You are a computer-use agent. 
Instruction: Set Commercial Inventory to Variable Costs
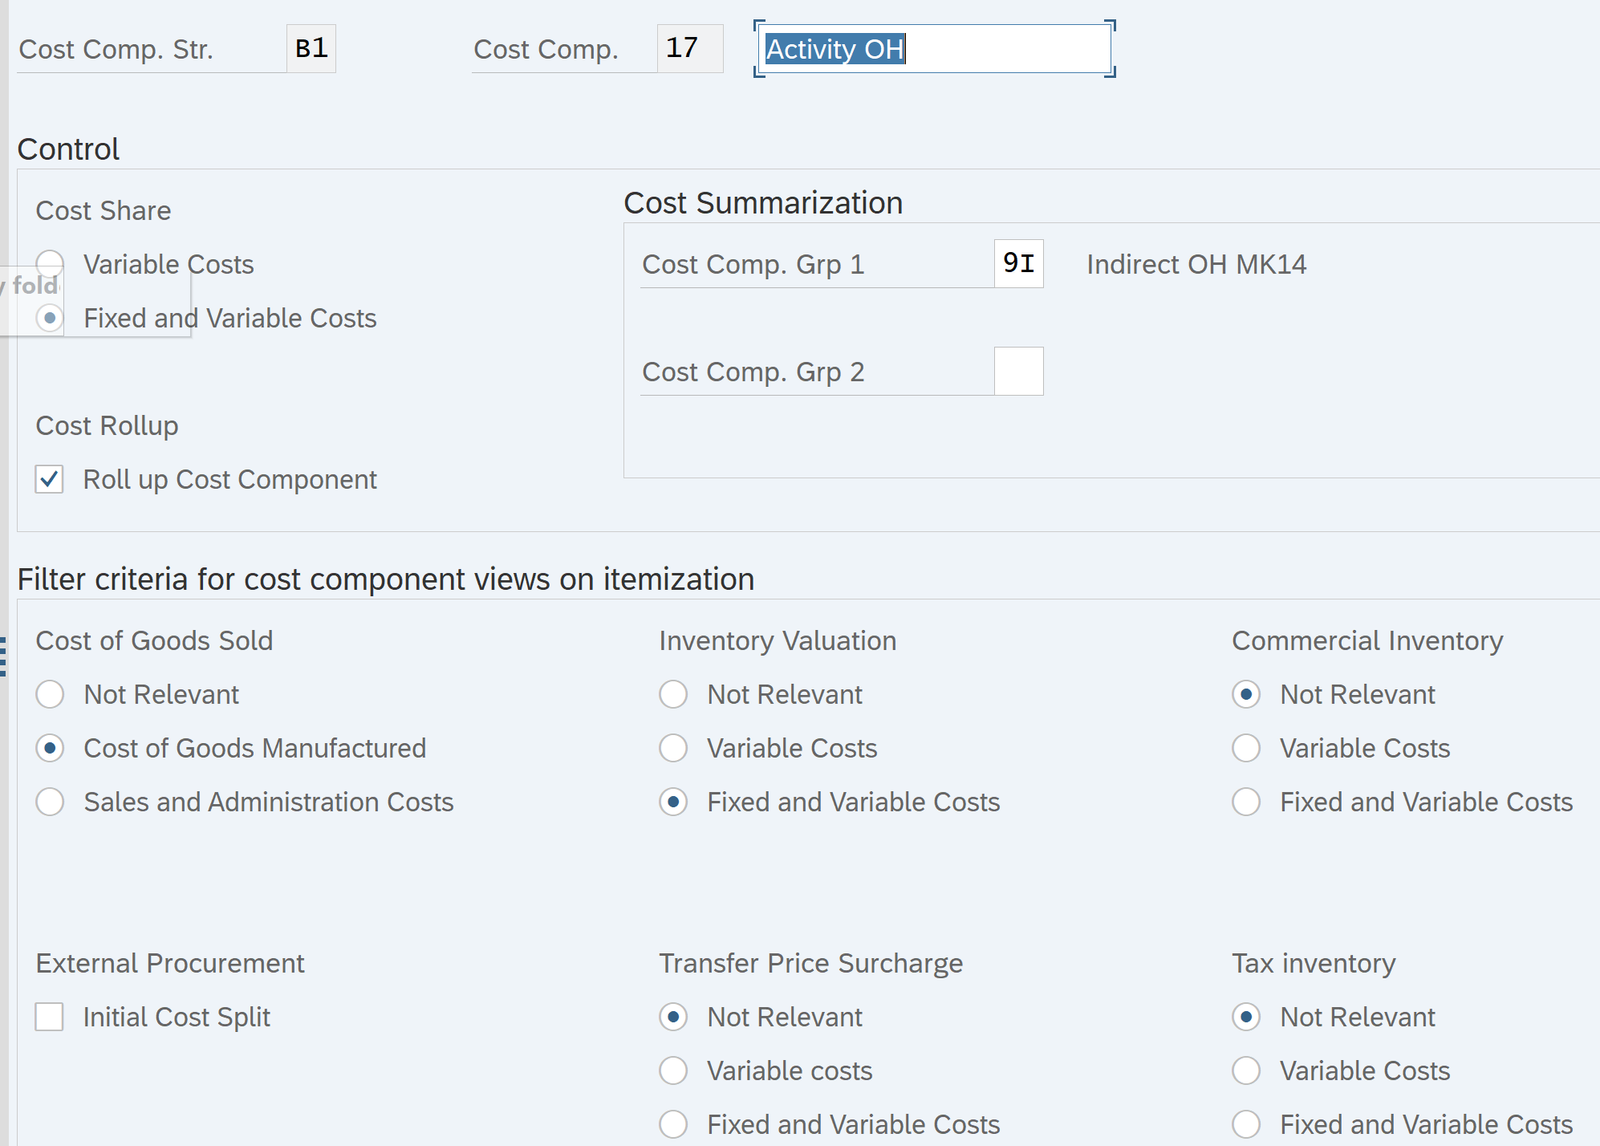(x=1246, y=748)
